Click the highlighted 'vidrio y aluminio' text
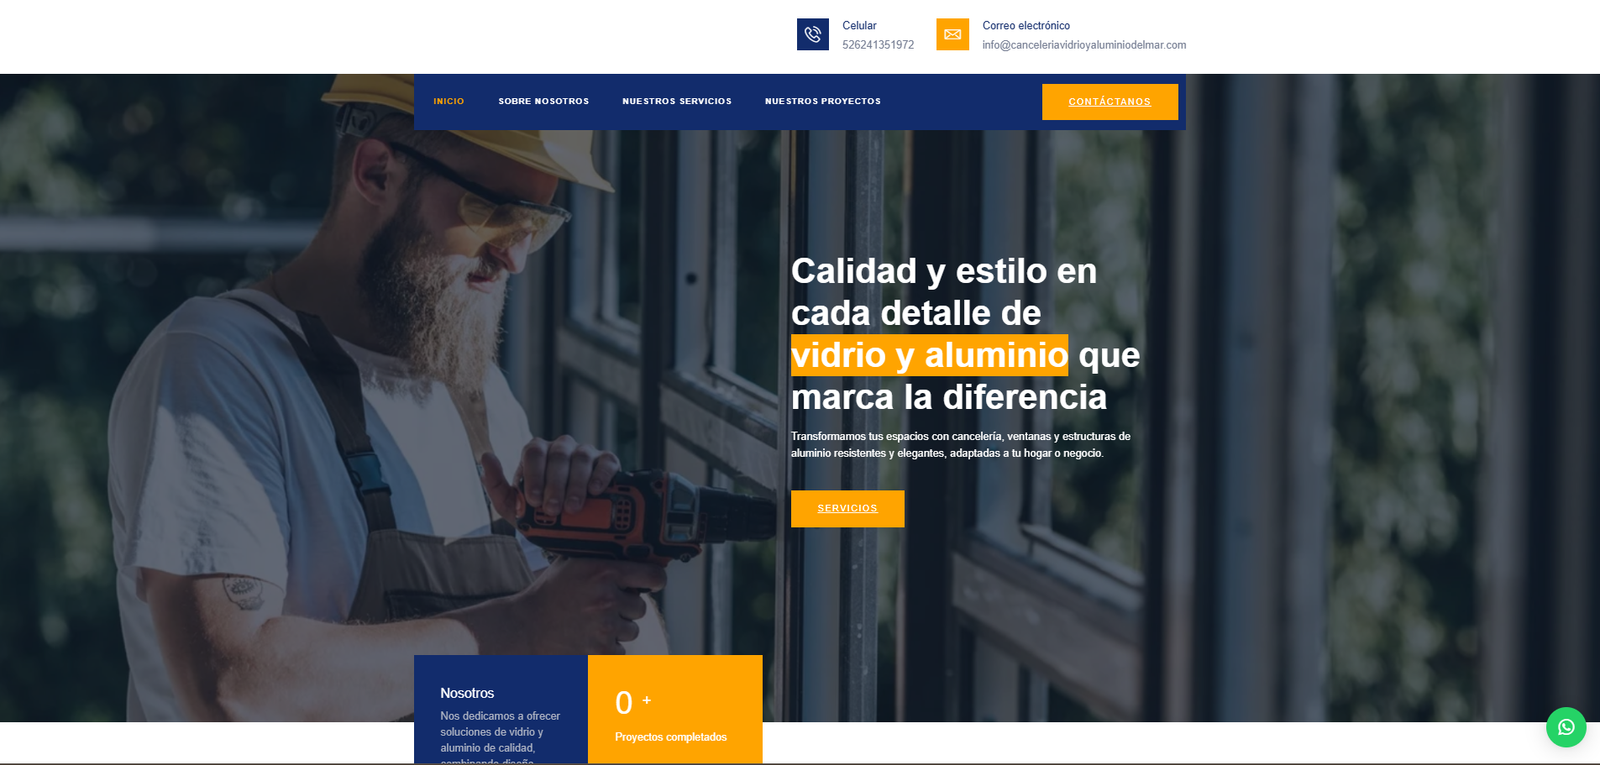 [929, 355]
